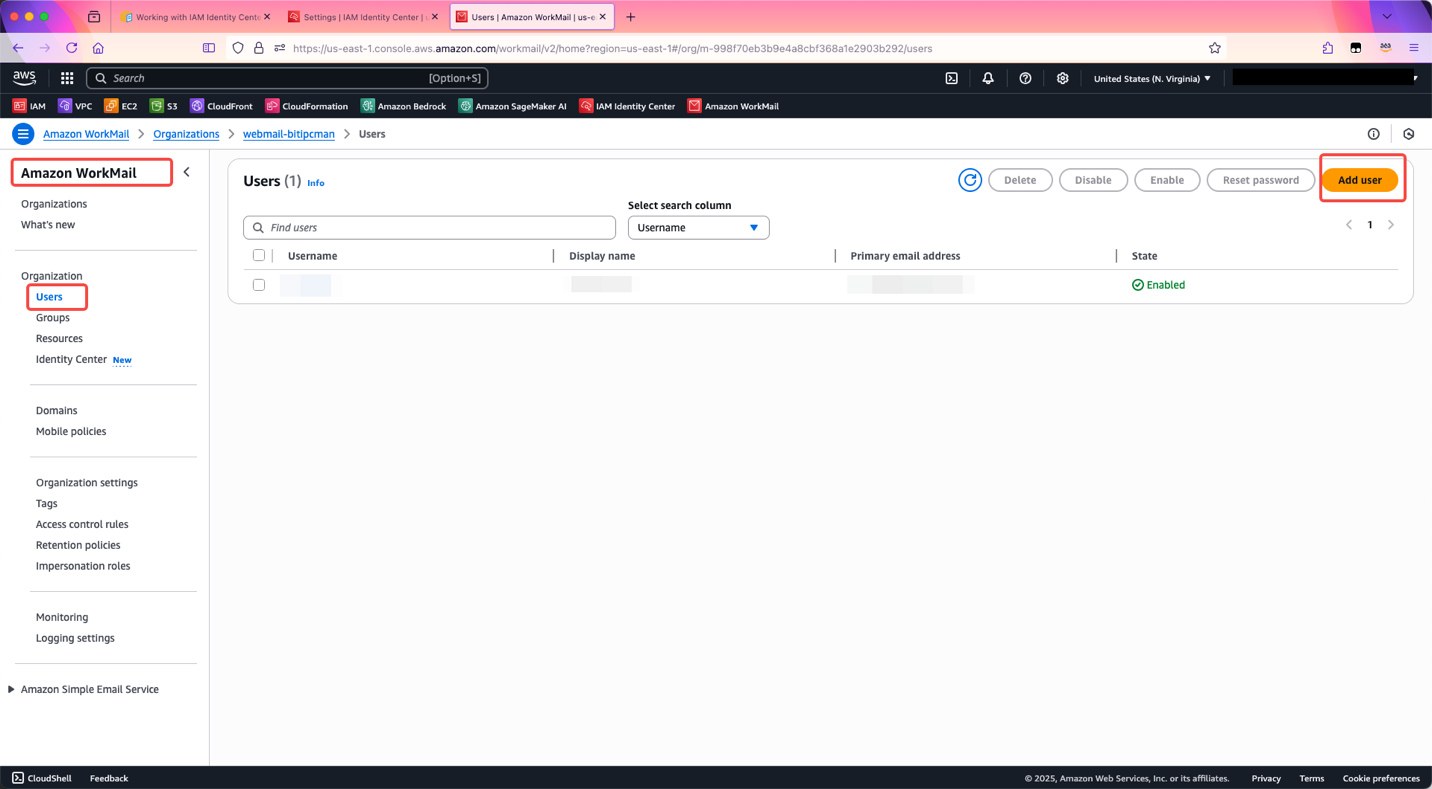Open the notifications bell
Screen dimensions: 1432x789
pyautogui.click(x=988, y=78)
